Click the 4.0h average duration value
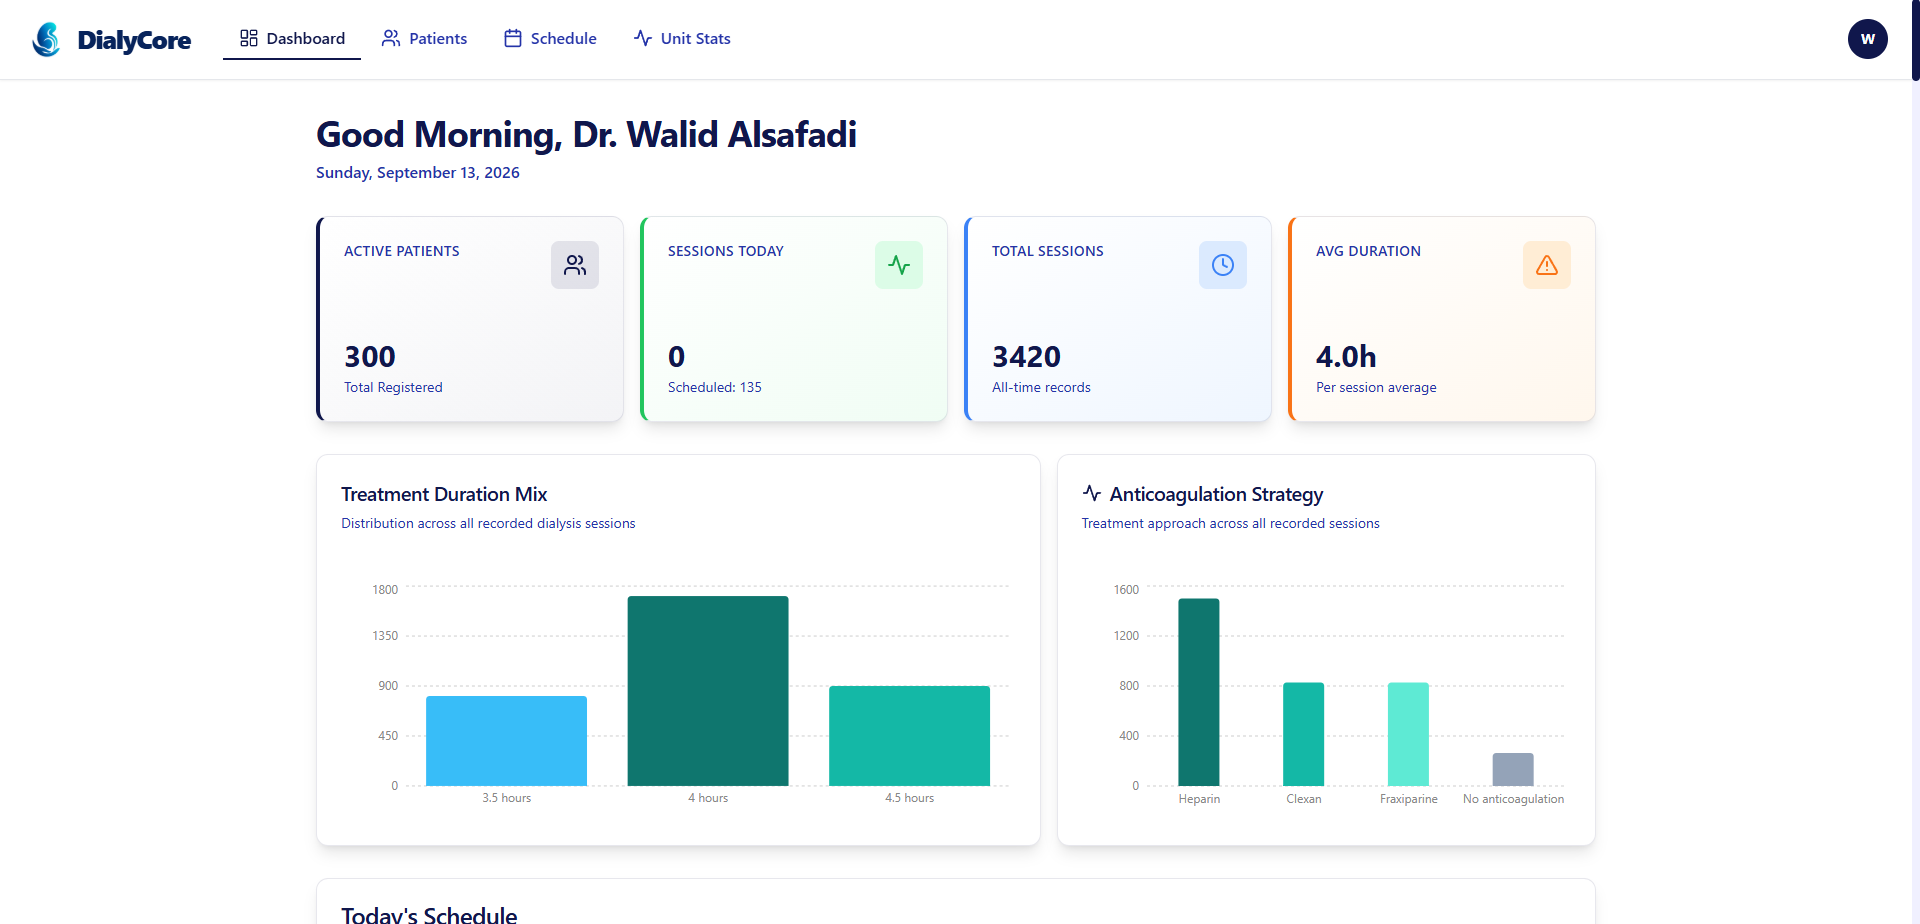 click(x=1346, y=357)
